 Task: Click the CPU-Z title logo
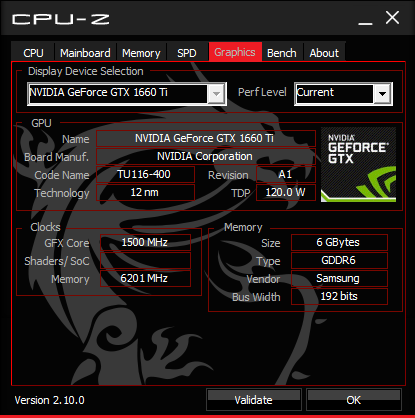coord(61,19)
